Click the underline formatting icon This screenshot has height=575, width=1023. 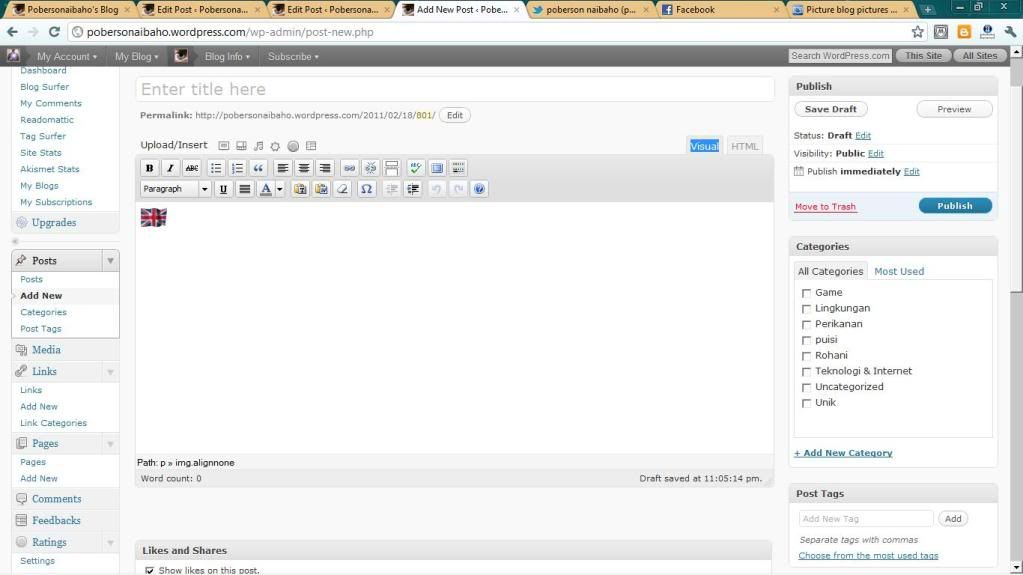(223, 189)
